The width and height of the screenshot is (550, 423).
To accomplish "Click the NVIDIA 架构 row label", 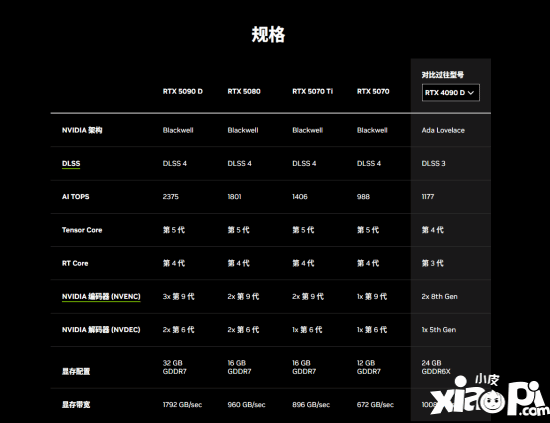I will point(82,130).
